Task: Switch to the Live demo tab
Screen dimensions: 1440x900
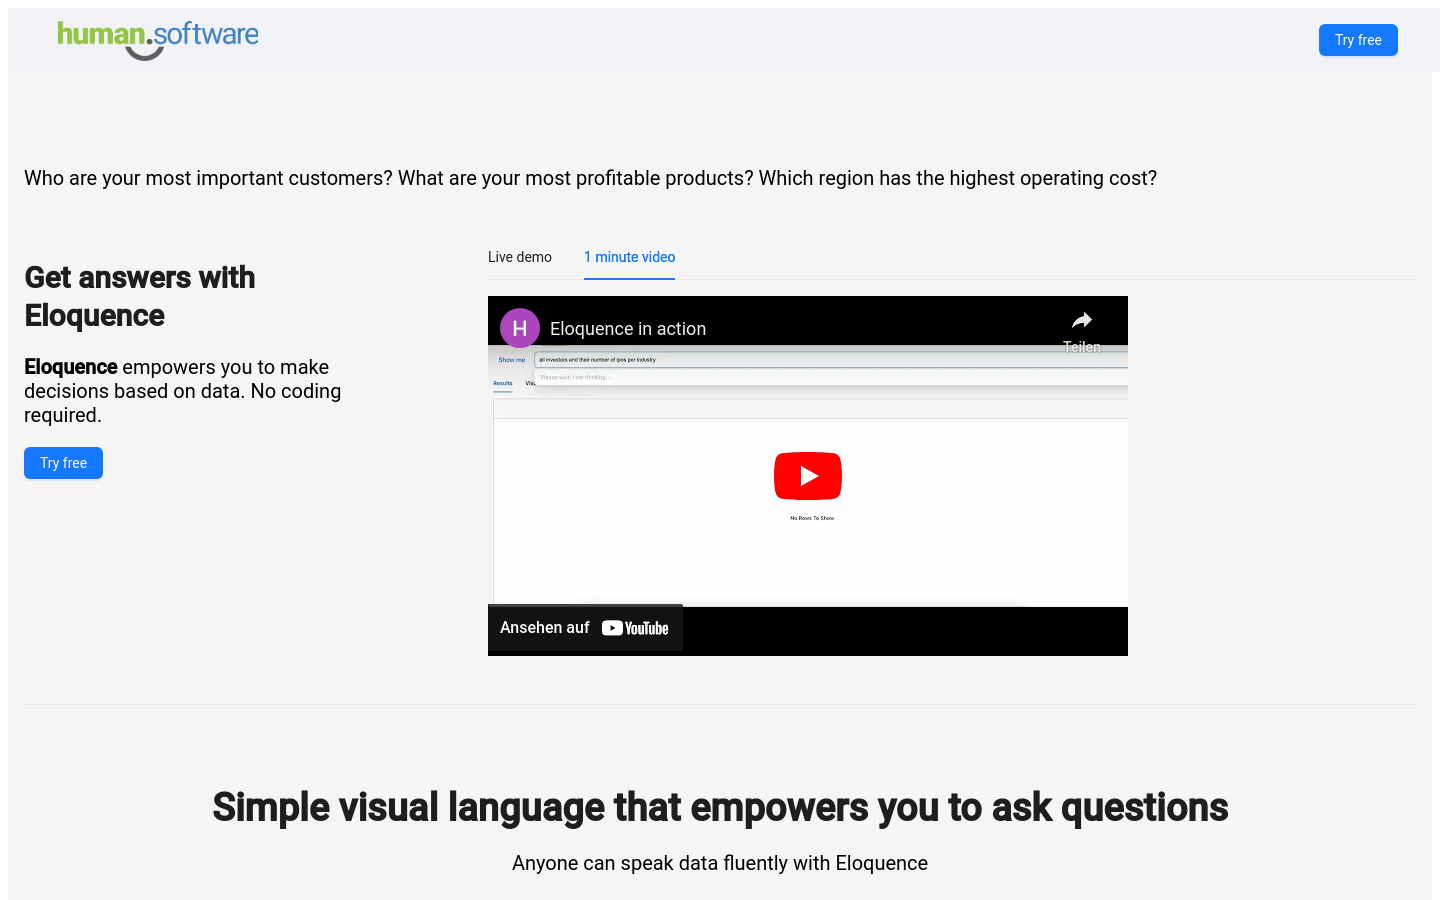Action: pos(520,257)
